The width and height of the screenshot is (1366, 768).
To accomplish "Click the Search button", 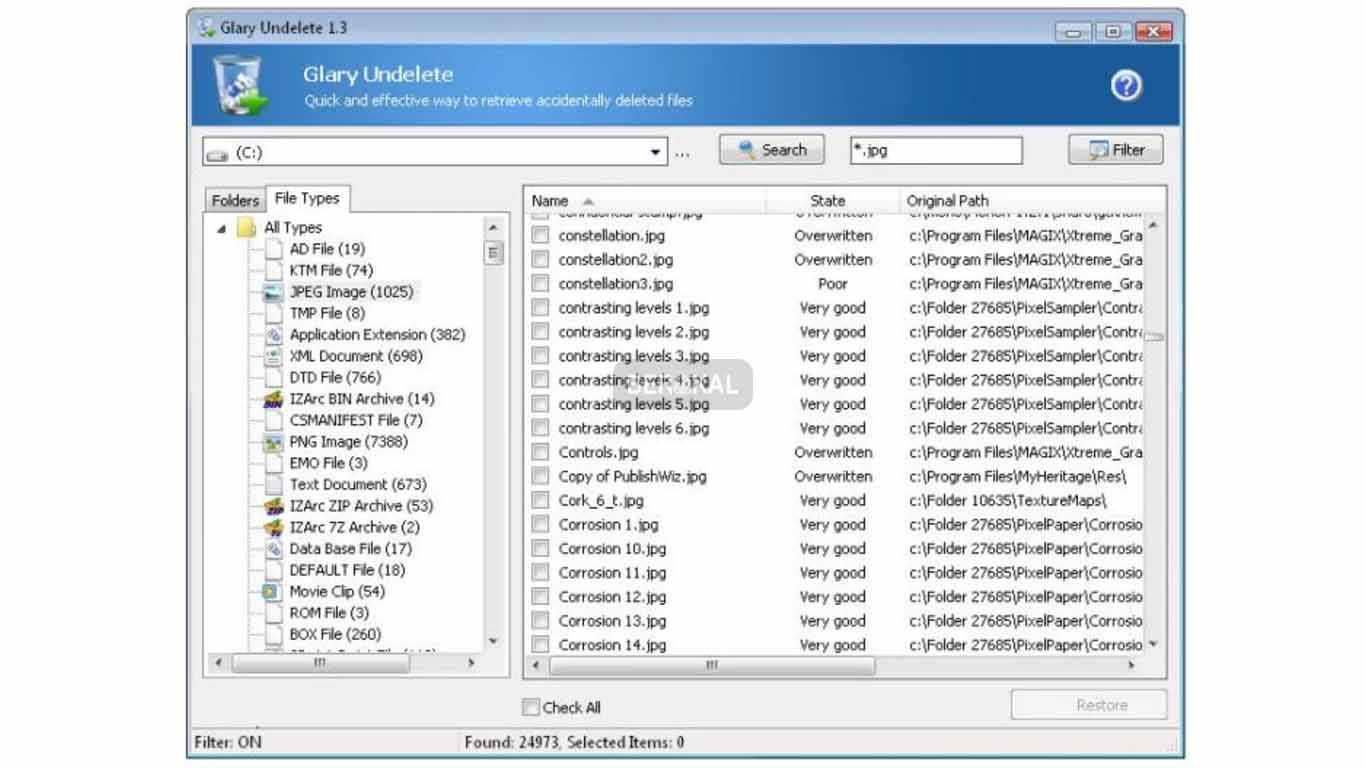I will tap(772, 150).
